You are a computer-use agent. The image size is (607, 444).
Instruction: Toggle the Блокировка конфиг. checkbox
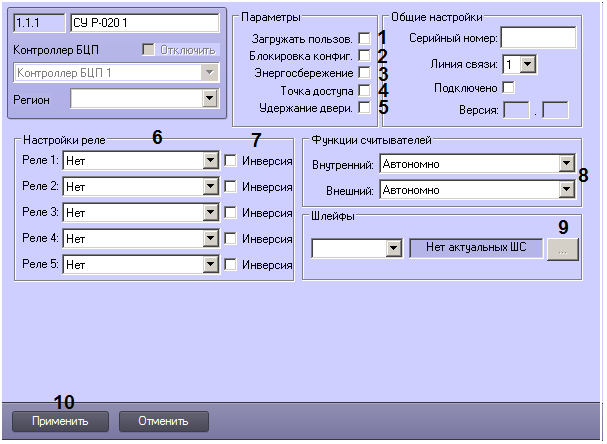[365, 56]
